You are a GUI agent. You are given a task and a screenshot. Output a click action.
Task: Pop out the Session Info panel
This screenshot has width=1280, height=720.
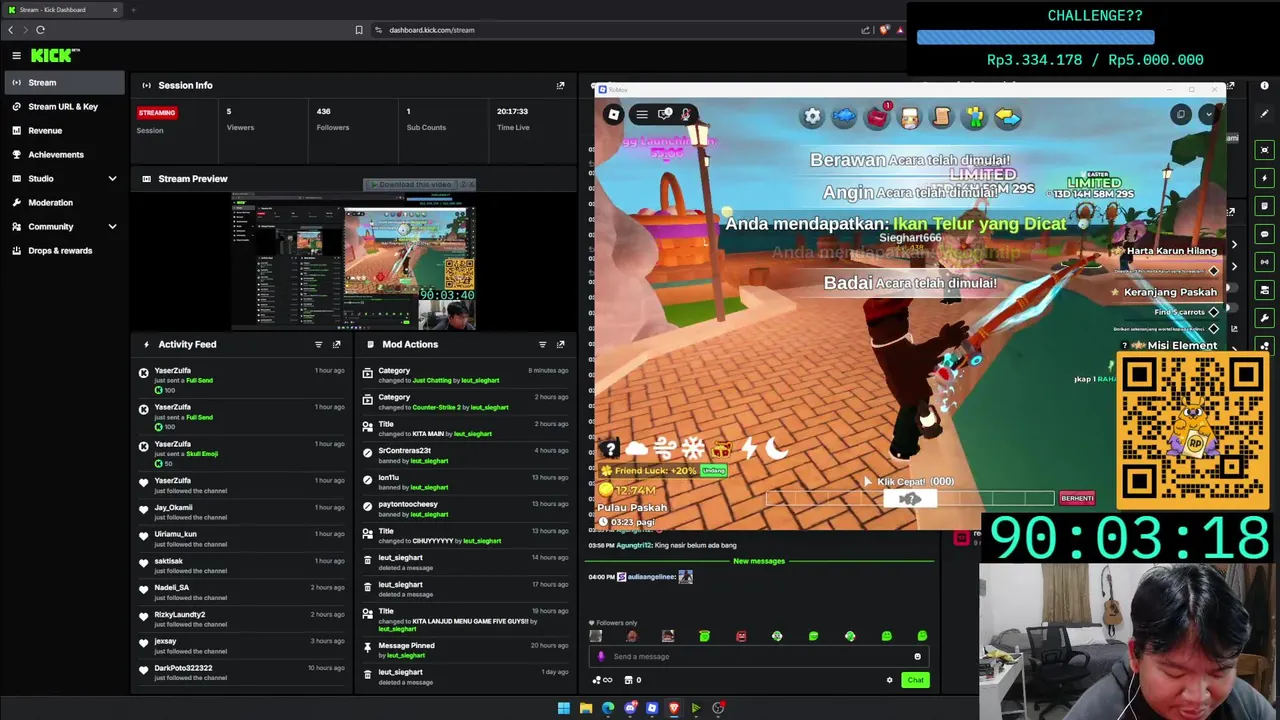pos(560,85)
